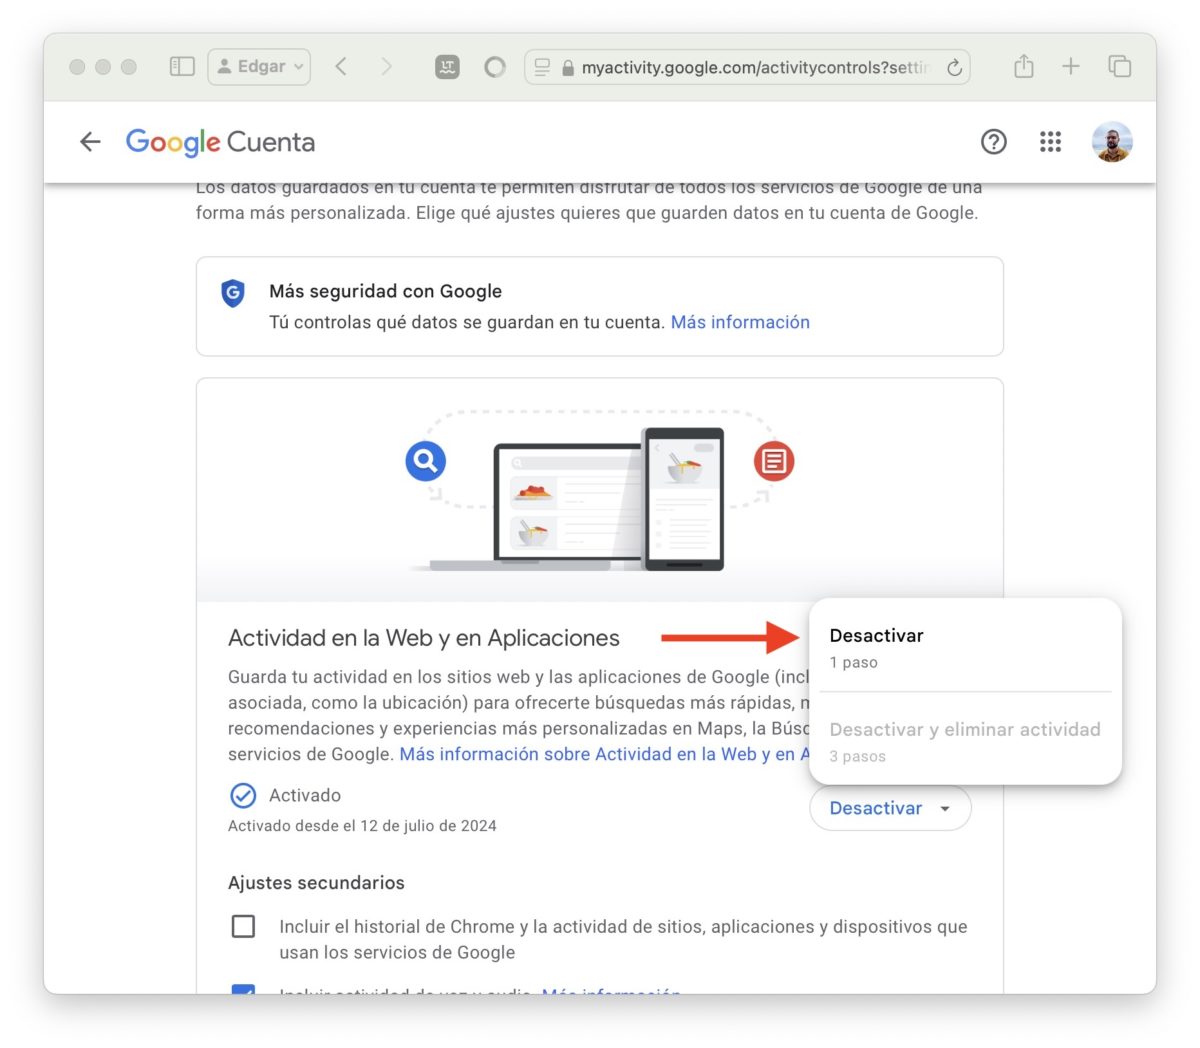The width and height of the screenshot is (1200, 1048).
Task: Open the Safari share icon
Action: [1023, 67]
